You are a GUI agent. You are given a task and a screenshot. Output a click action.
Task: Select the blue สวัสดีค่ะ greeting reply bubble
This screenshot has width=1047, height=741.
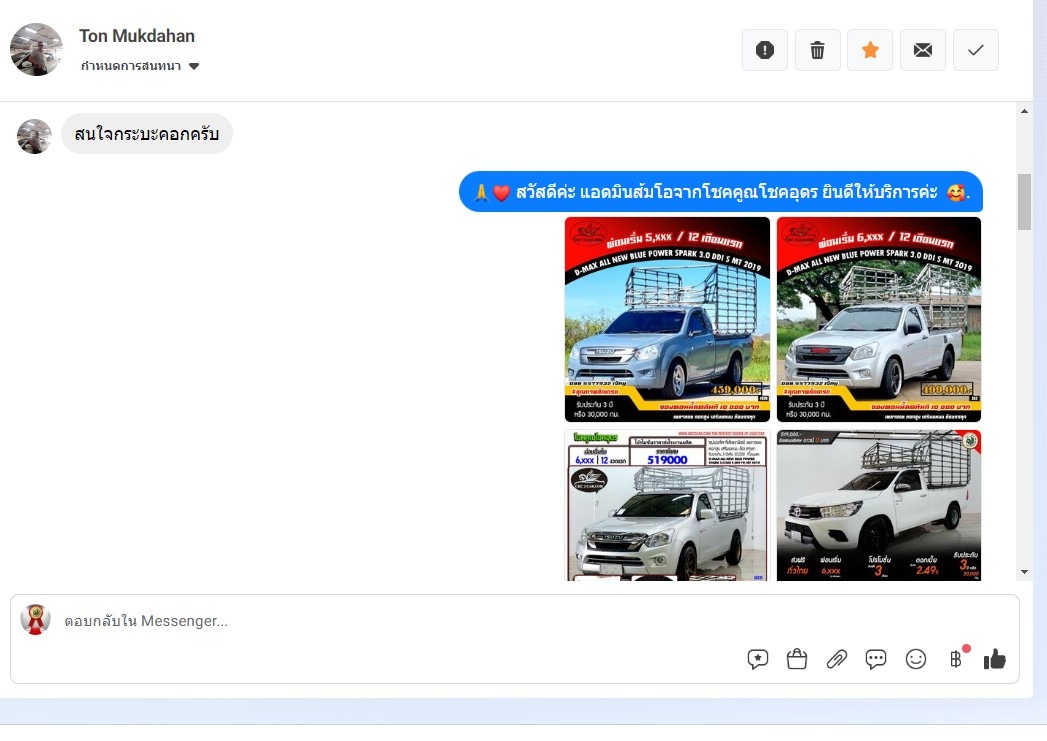pos(720,192)
